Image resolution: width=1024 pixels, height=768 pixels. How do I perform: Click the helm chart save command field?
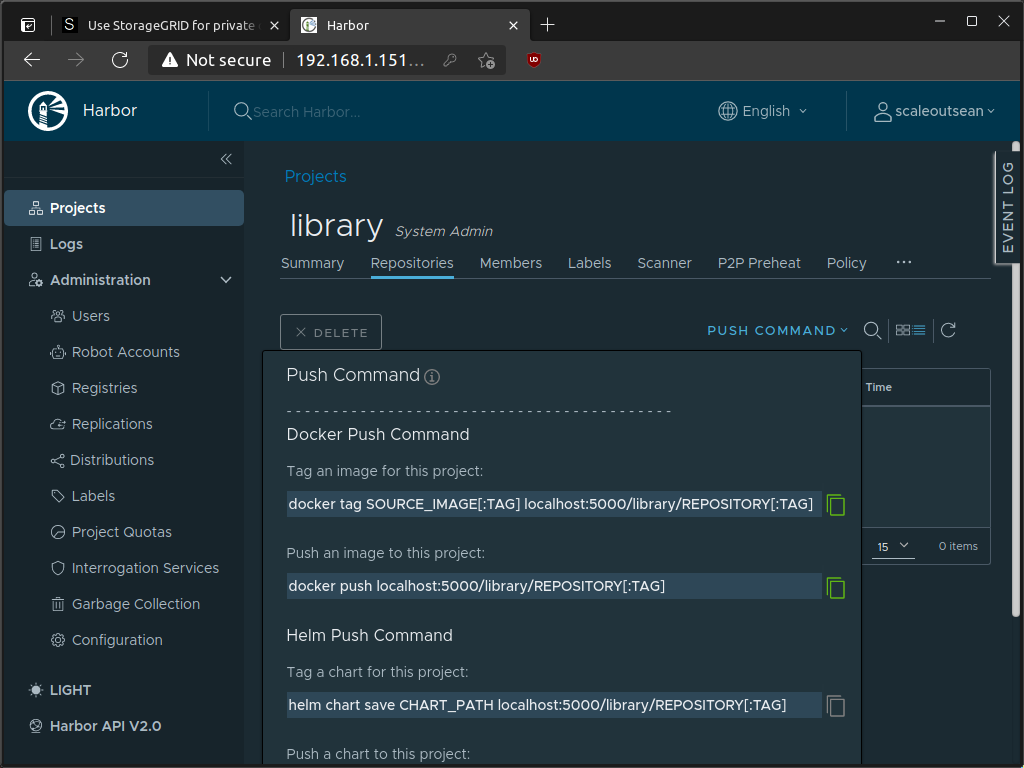point(554,705)
